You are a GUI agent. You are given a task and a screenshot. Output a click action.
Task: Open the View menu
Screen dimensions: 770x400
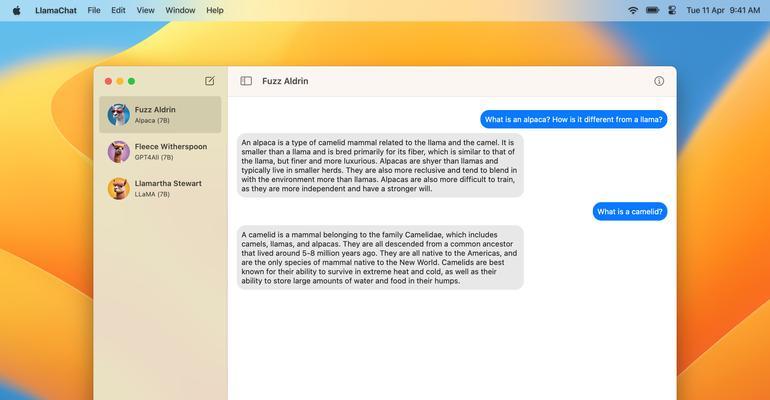(x=145, y=10)
